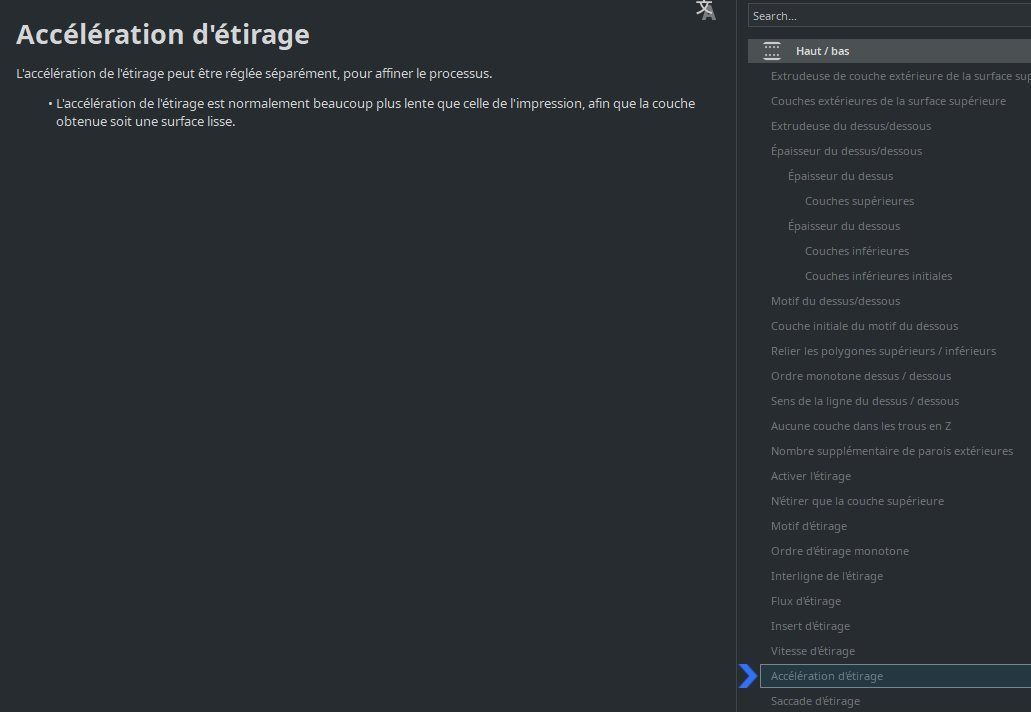Open Activer l'étirage setting
Screen dimensions: 1031x712
click(811, 476)
